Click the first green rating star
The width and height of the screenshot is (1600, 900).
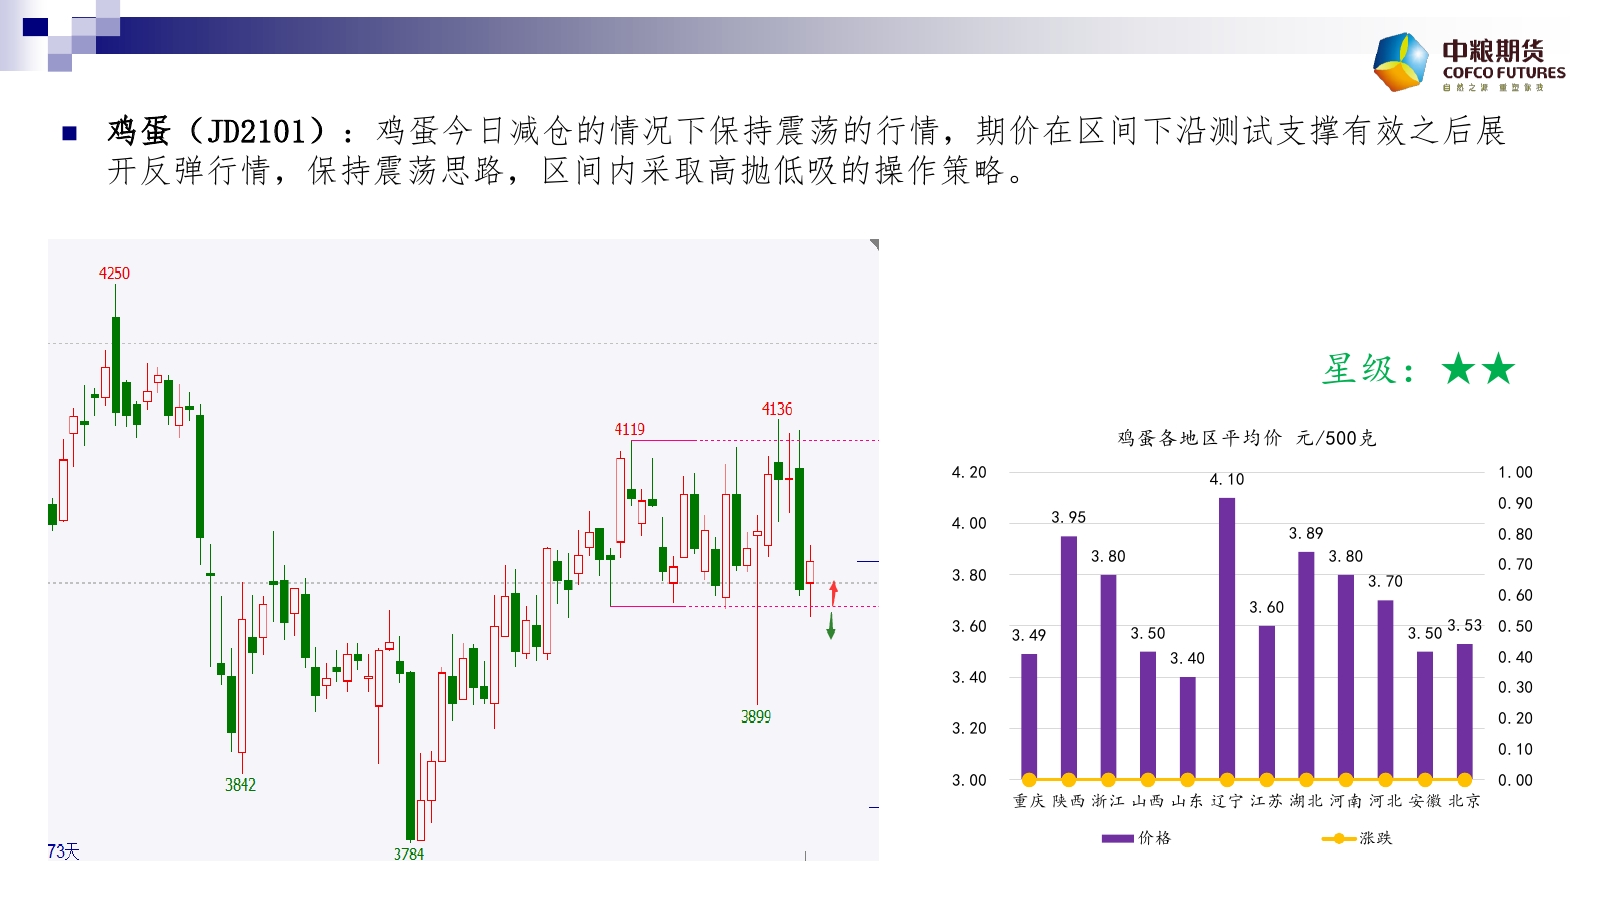[1459, 369]
